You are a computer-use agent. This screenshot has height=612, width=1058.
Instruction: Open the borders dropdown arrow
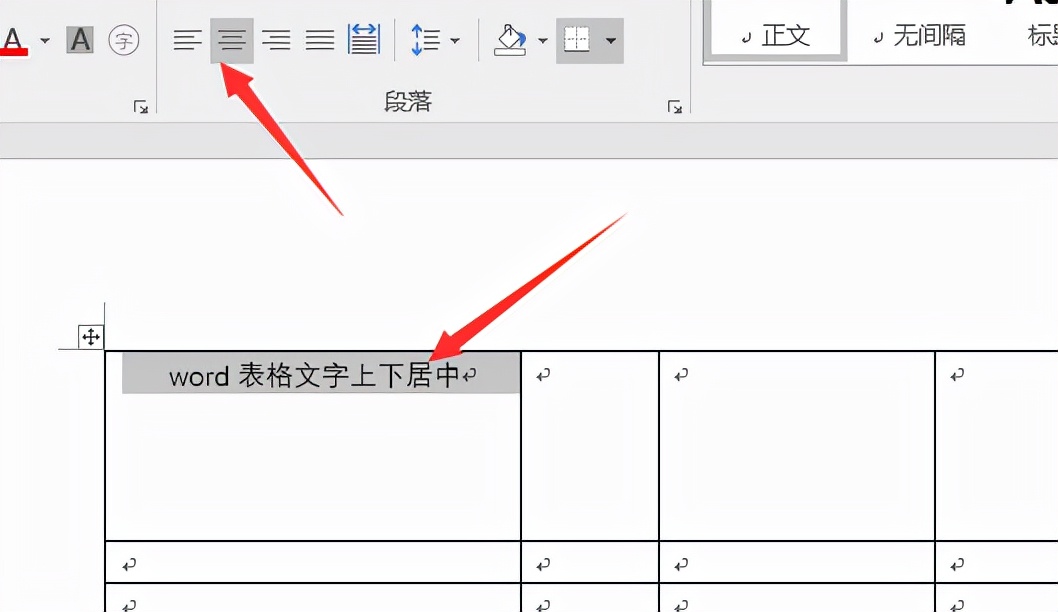click(x=608, y=40)
